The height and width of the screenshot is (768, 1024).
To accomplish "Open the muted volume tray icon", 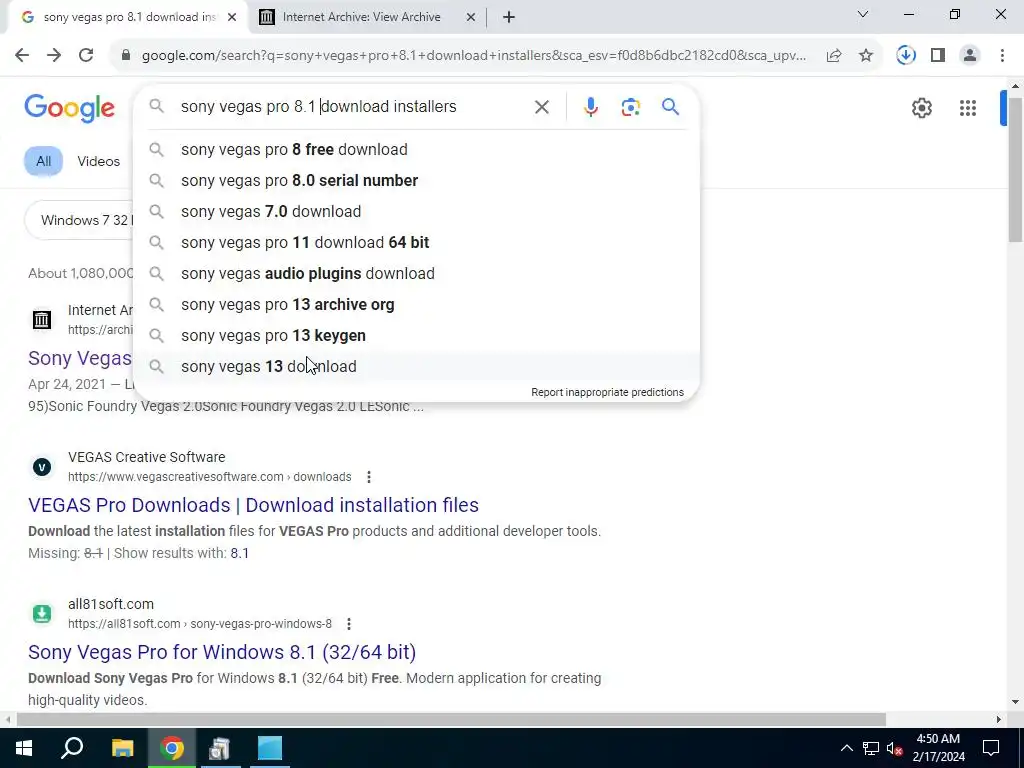I will (895, 748).
